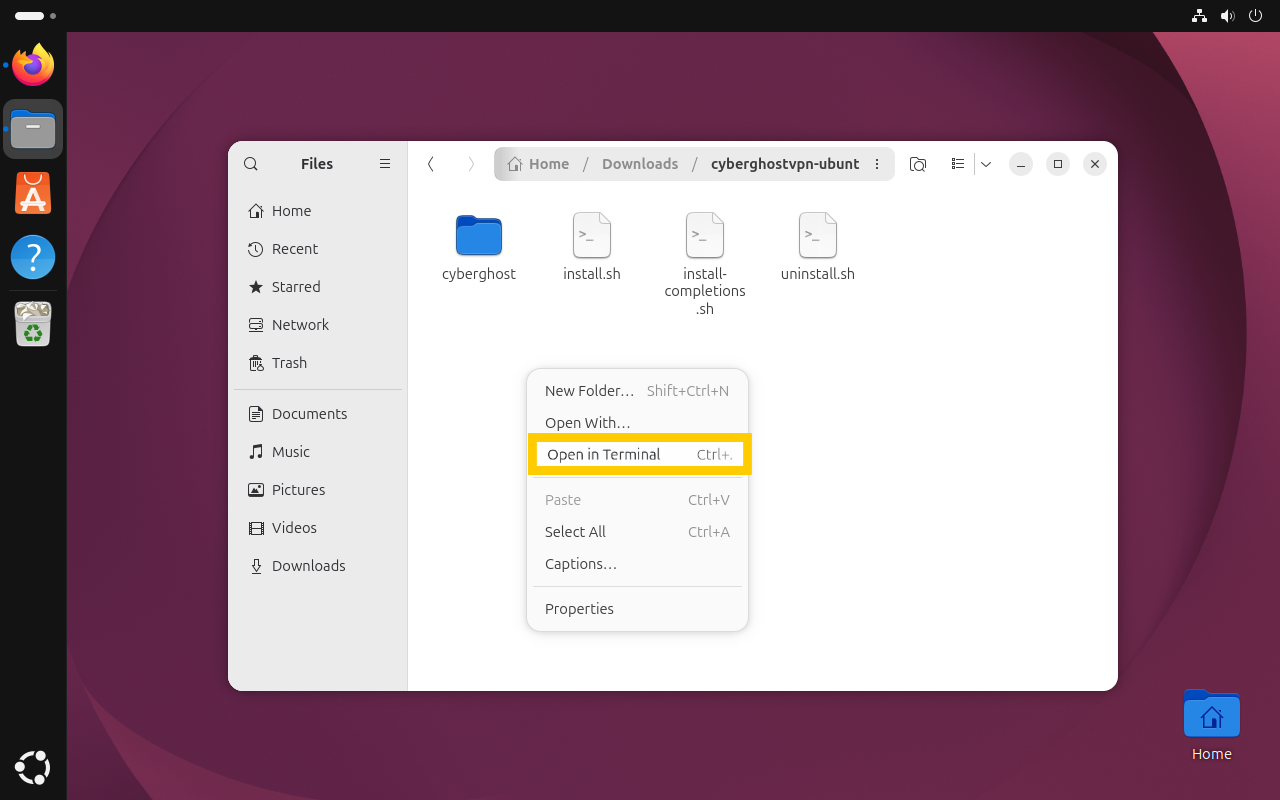
Task: Open Starred in the sidebar
Action: coord(318,287)
